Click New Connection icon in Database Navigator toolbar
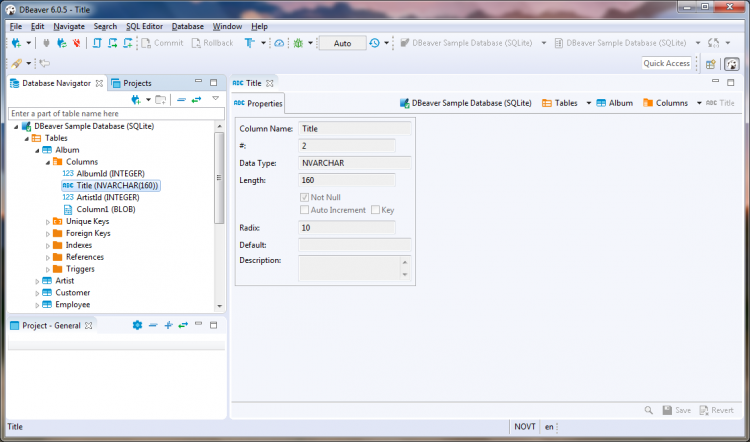750x442 pixels. pos(136,99)
